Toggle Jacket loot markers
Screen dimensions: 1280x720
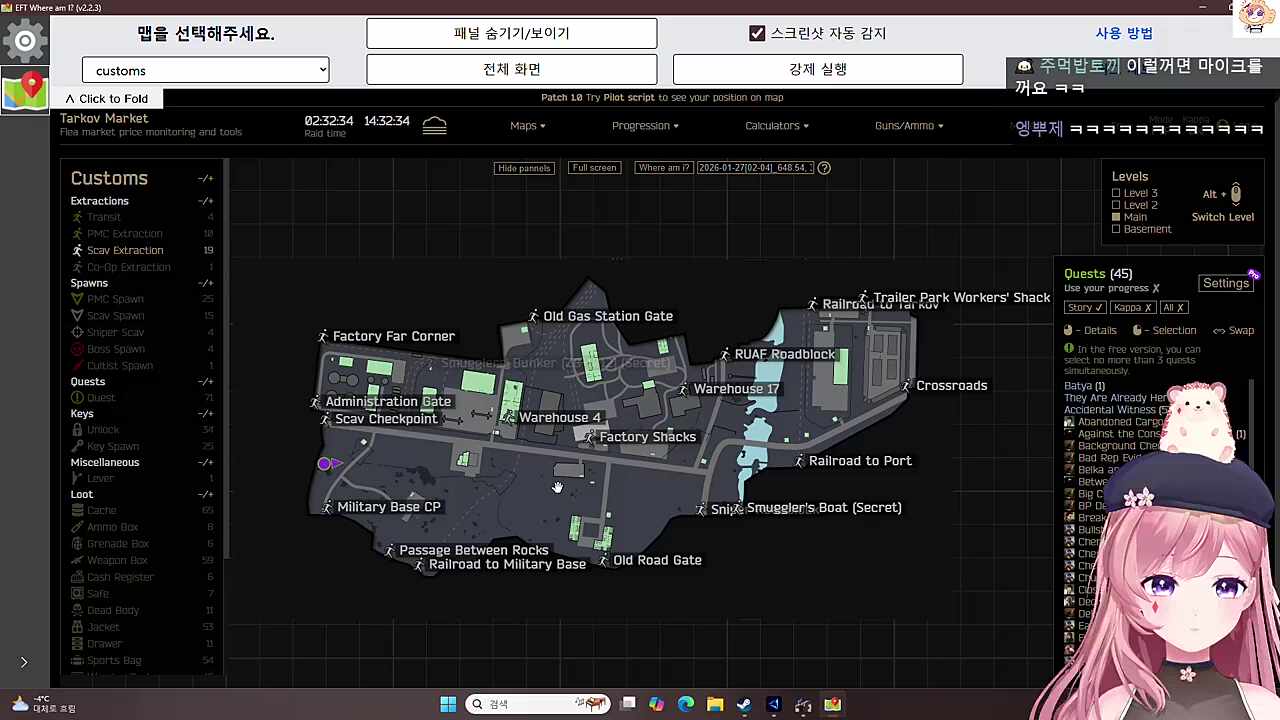102,627
